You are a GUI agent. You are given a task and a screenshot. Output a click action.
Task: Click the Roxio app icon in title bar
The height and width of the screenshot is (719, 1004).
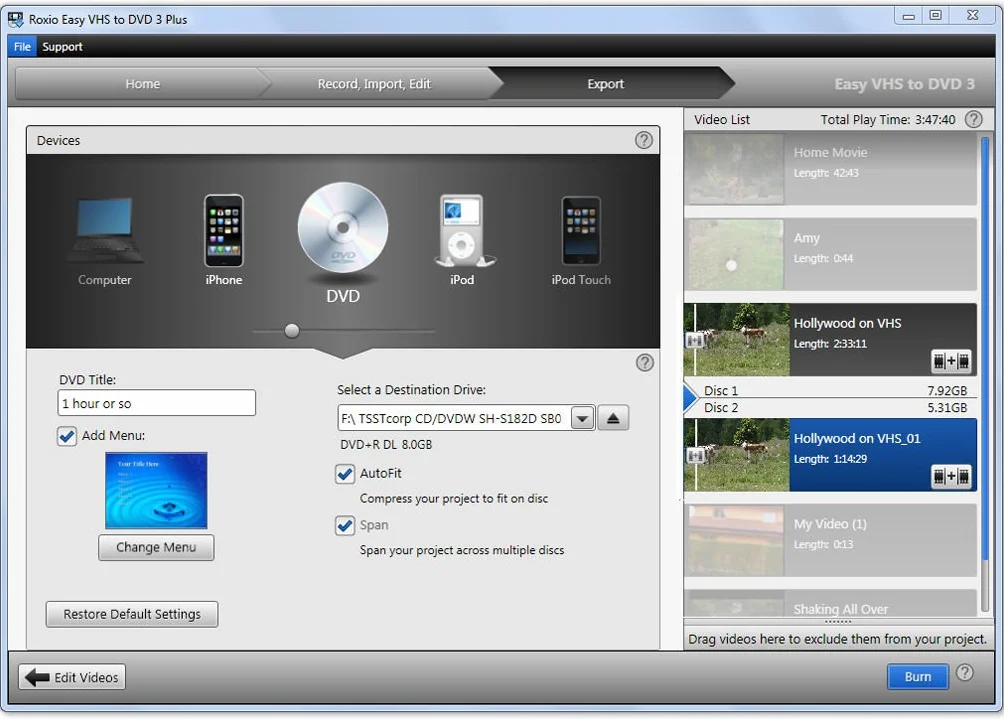coord(15,19)
